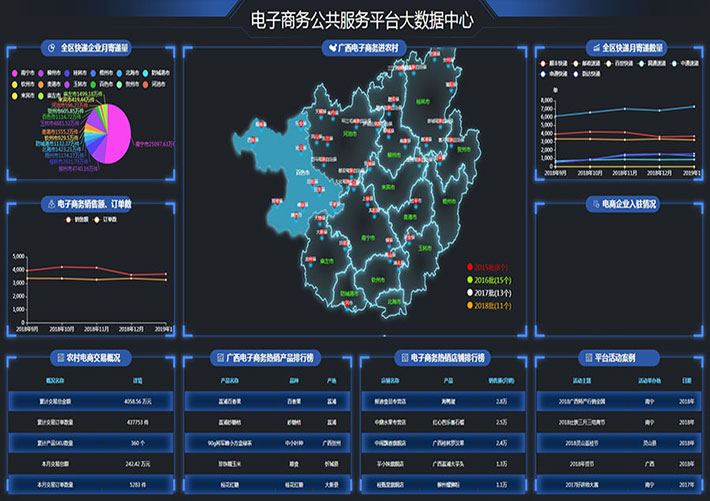The width and height of the screenshot is (710, 501).
Task: Click the 南宁市25097.63万件 pie label
Action: tap(154, 144)
